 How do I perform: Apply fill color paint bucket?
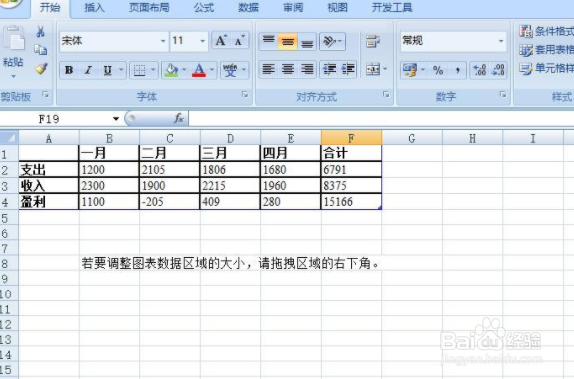point(171,70)
